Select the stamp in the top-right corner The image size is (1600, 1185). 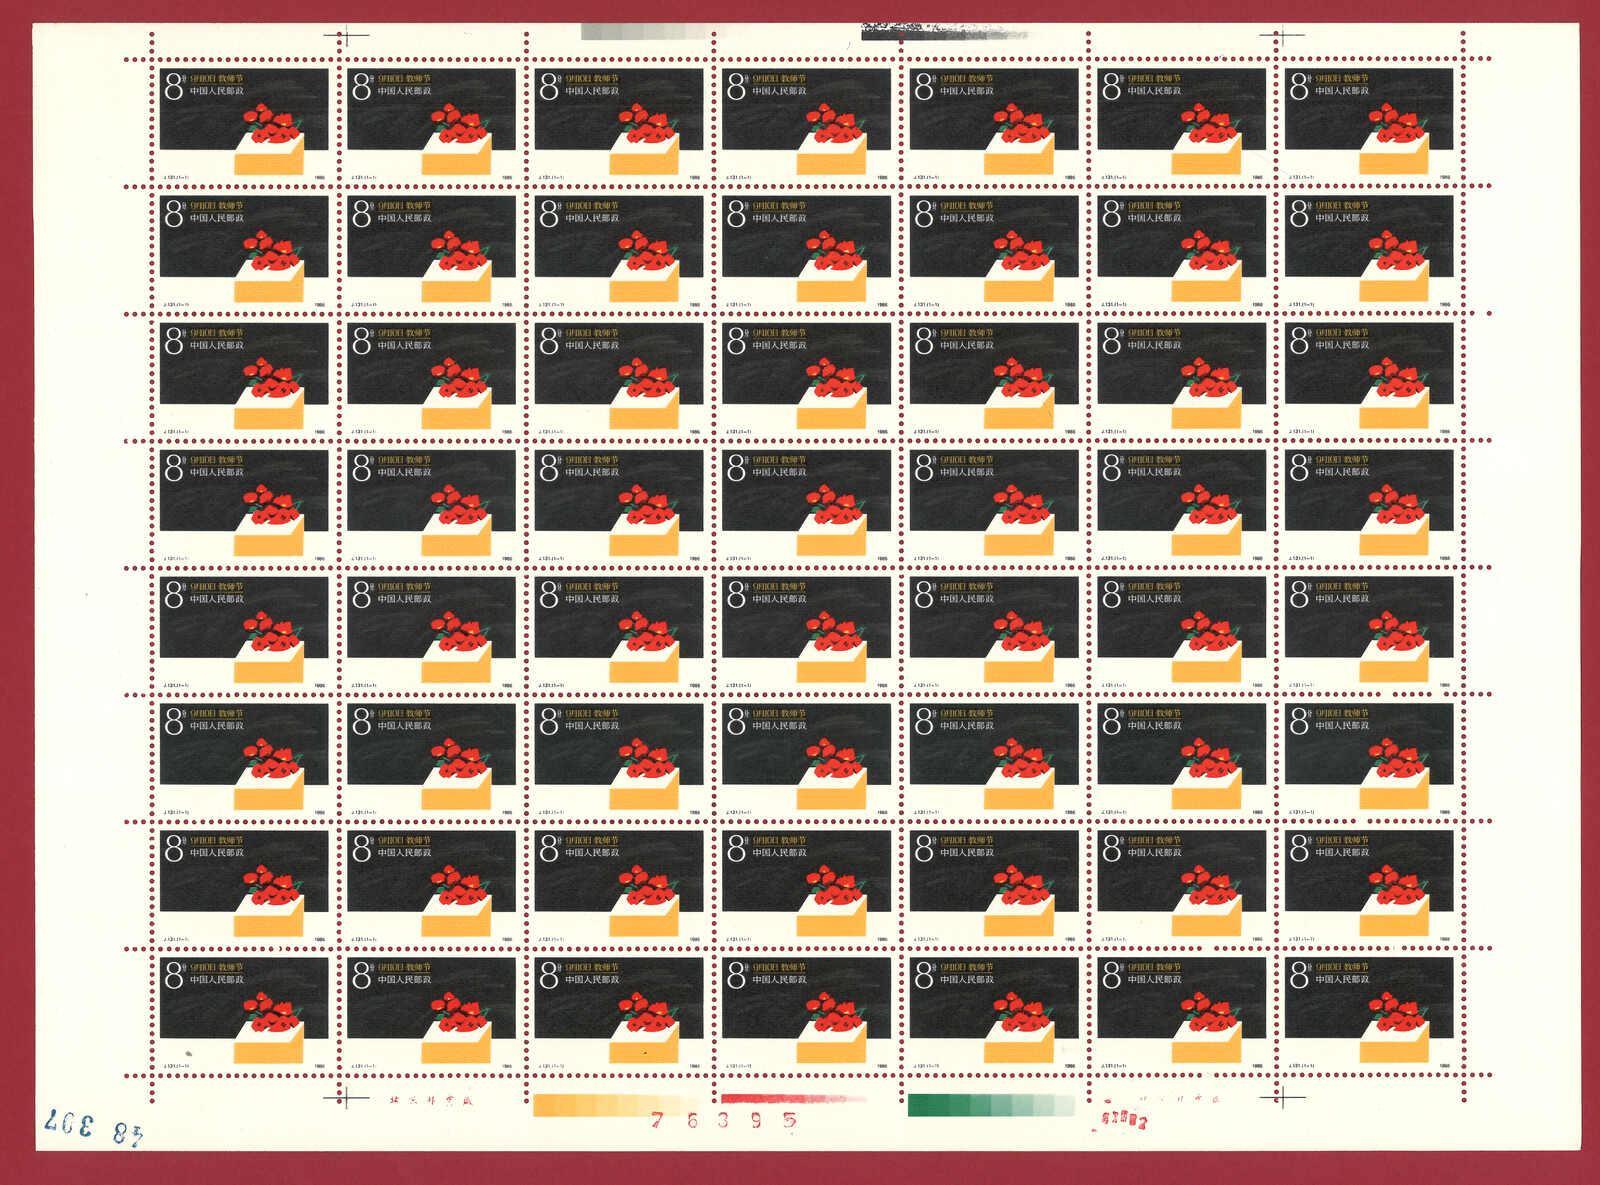[x=1368, y=122]
